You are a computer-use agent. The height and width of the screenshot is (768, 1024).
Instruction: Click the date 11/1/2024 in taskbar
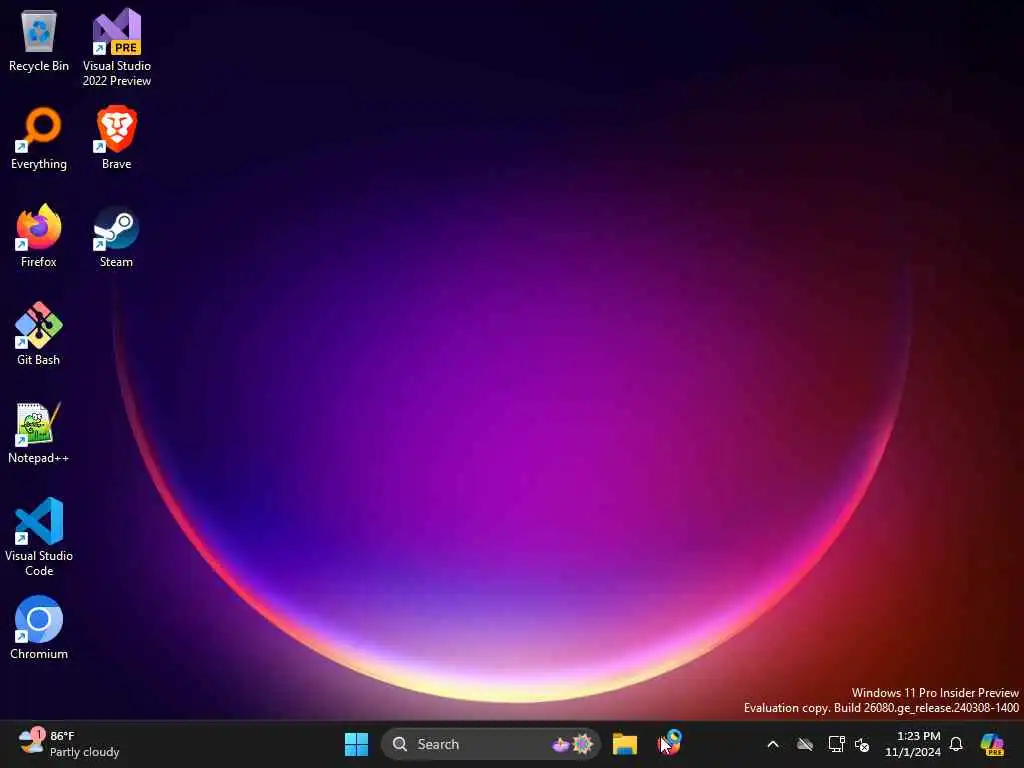click(912, 752)
